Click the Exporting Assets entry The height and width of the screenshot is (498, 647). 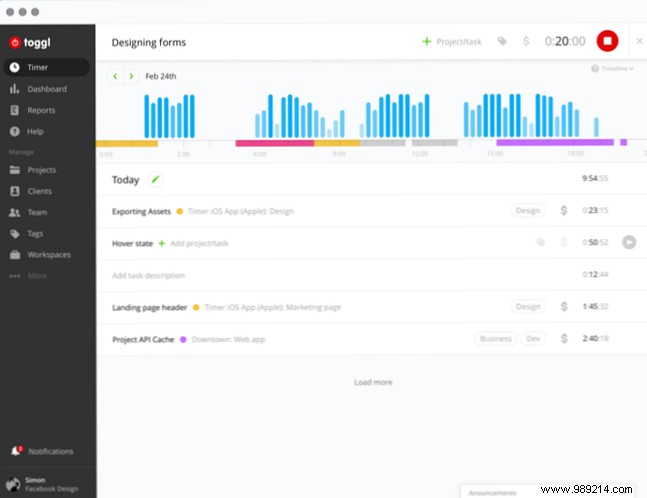pyautogui.click(x=141, y=211)
